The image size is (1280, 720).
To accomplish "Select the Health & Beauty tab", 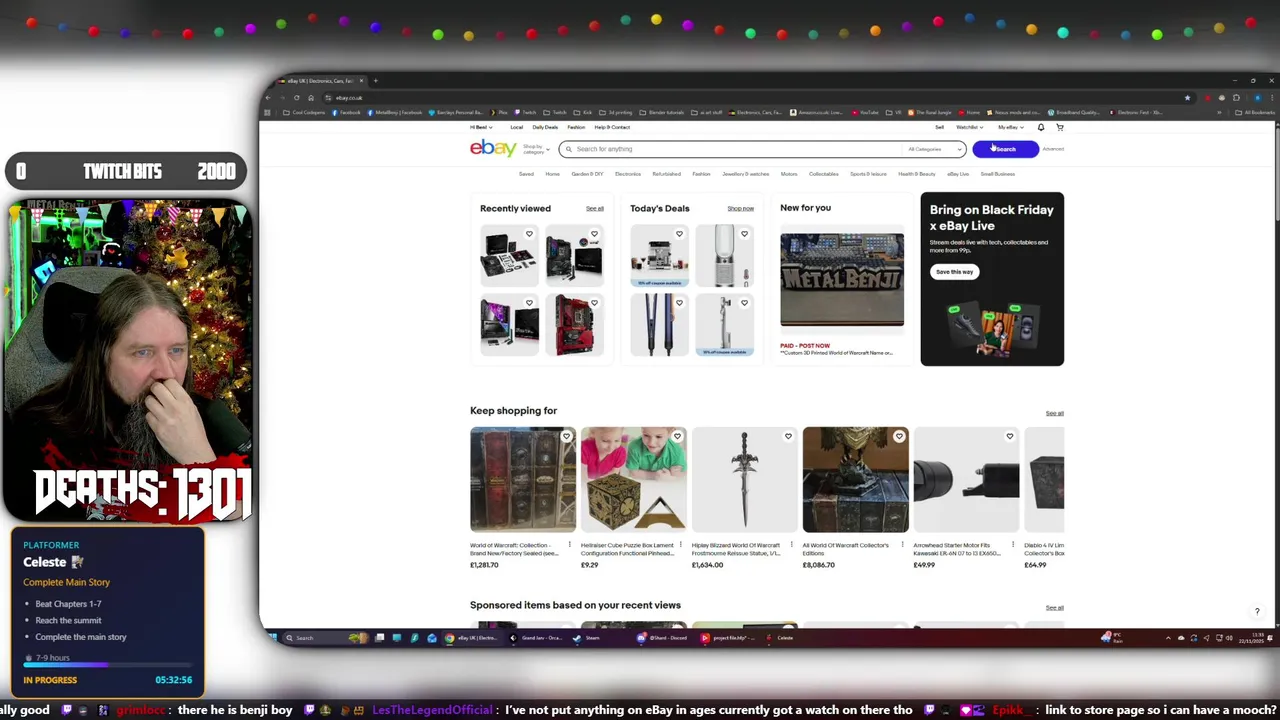I will click(x=916, y=174).
